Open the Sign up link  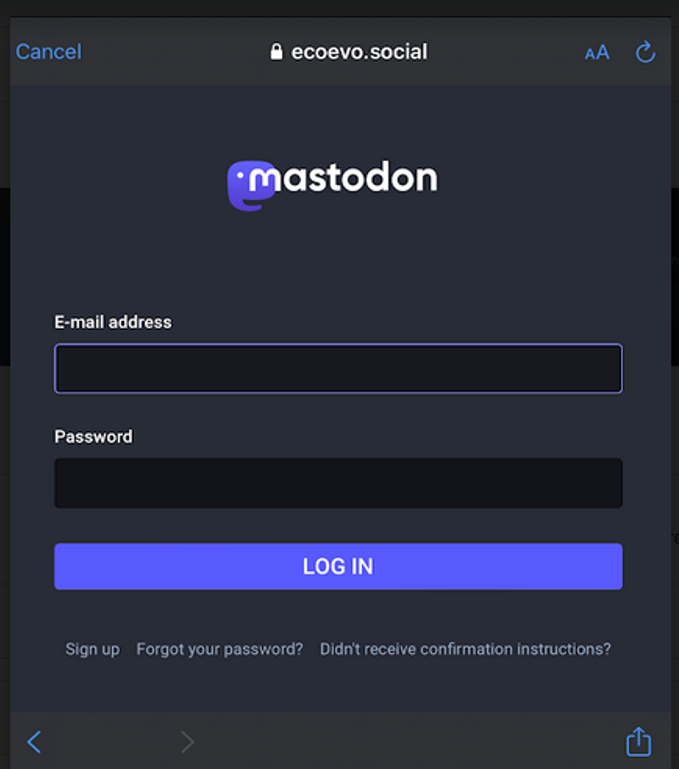pos(93,649)
